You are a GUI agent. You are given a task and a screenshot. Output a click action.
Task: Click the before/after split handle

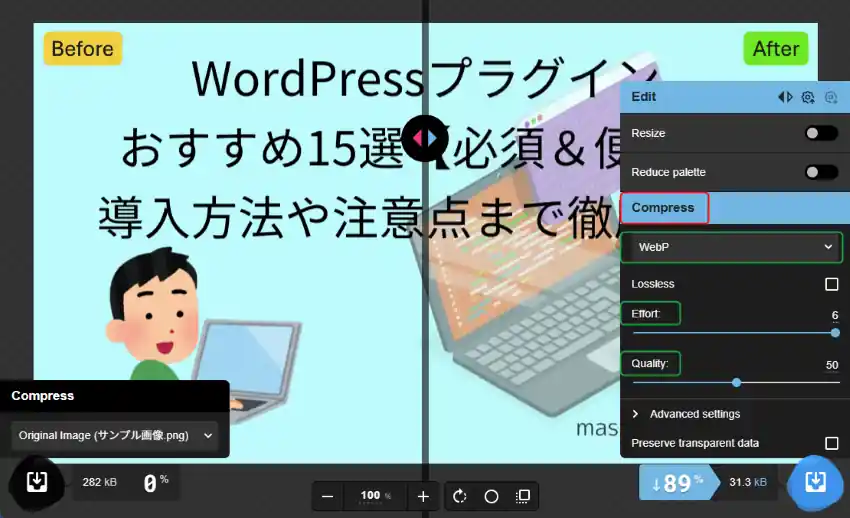[425, 139]
